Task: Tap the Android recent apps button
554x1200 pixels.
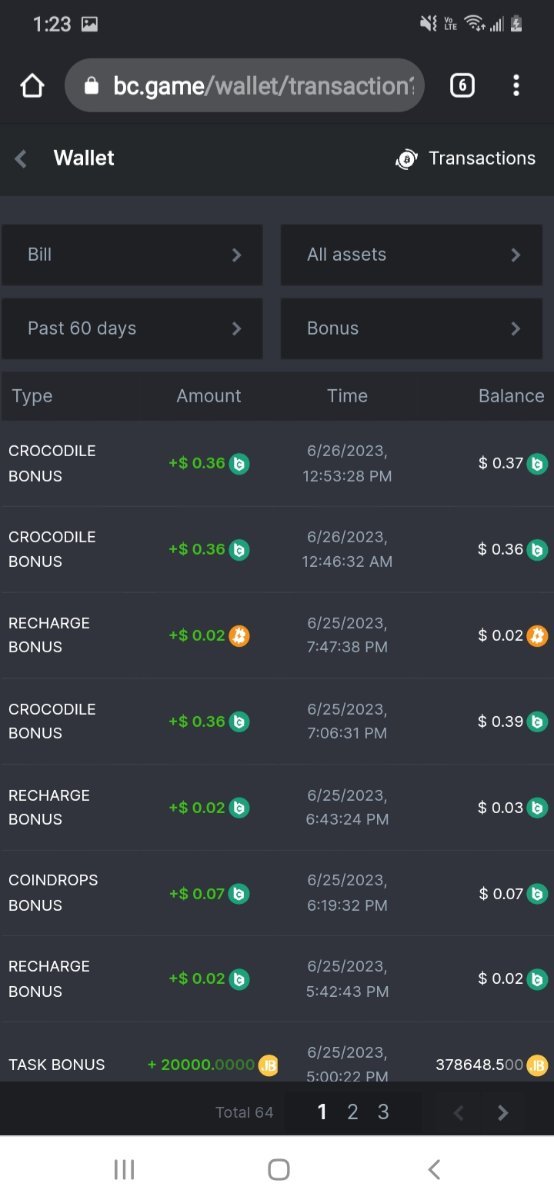Action: [124, 1169]
